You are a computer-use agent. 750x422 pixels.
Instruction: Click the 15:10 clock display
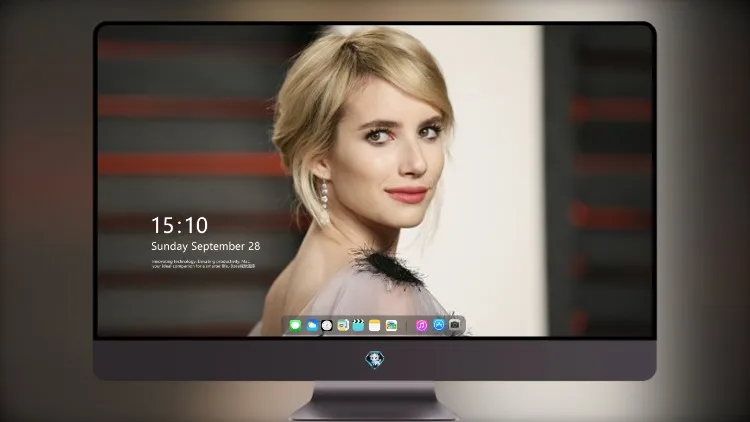tap(179, 225)
